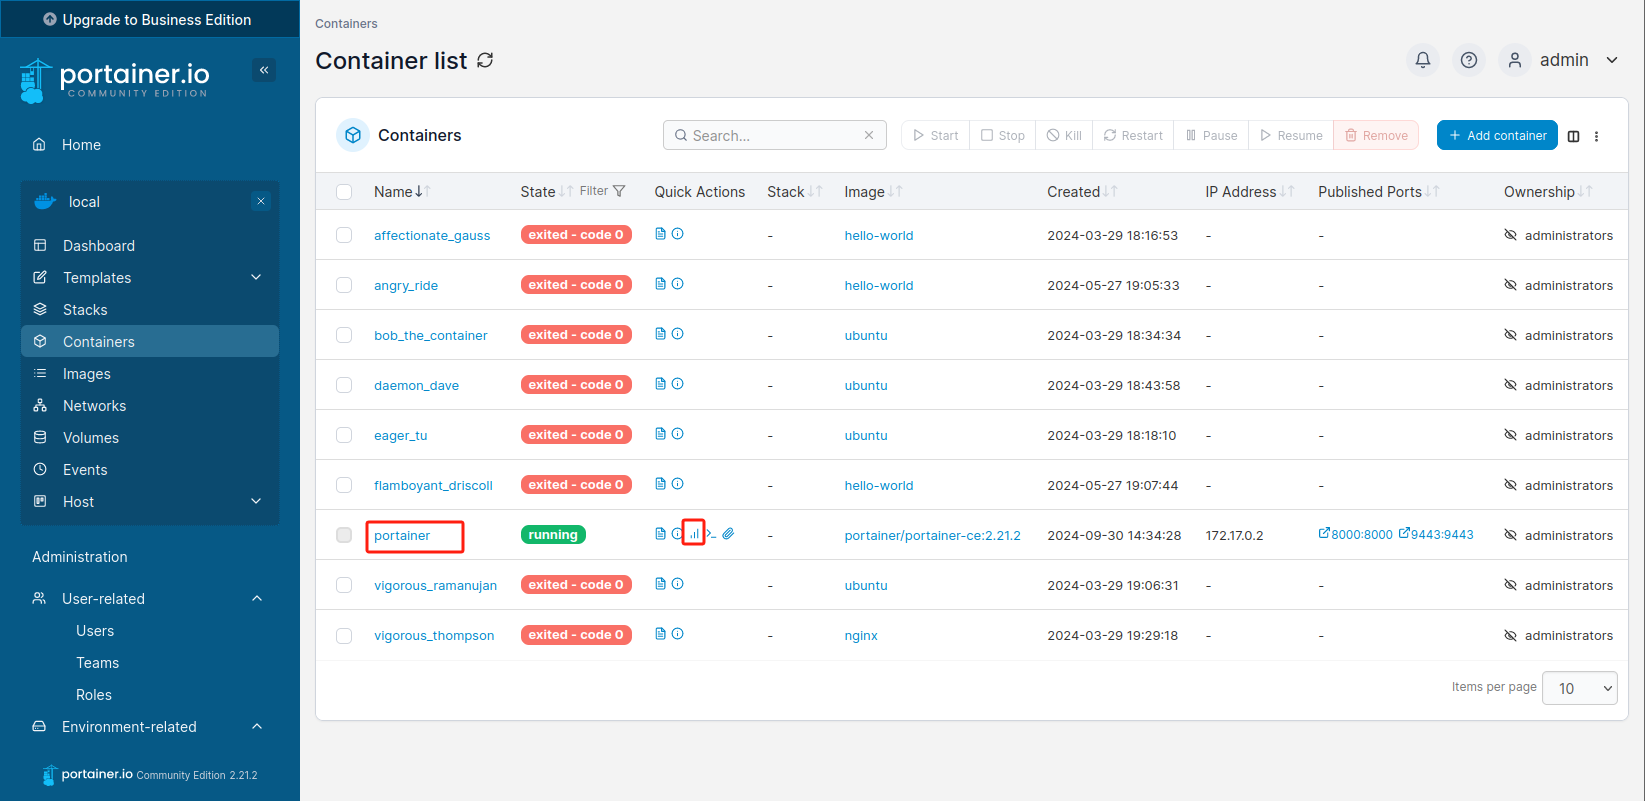Open the State filter funnel
This screenshot has height=801, width=1645.
click(x=619, y=191)
